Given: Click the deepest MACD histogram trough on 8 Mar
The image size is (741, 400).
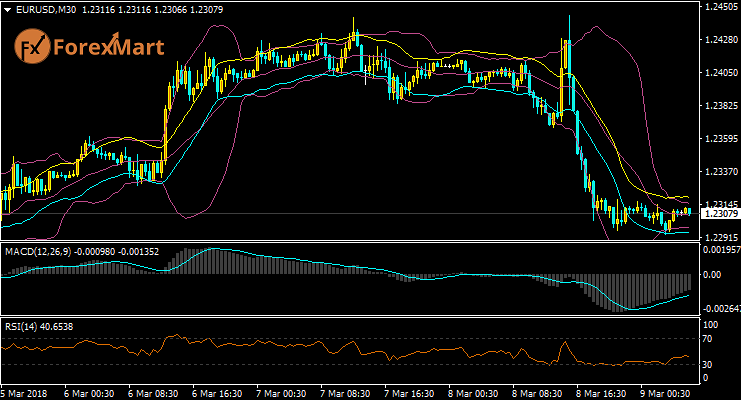Looking at the screenshot, I should pos(622,309).
